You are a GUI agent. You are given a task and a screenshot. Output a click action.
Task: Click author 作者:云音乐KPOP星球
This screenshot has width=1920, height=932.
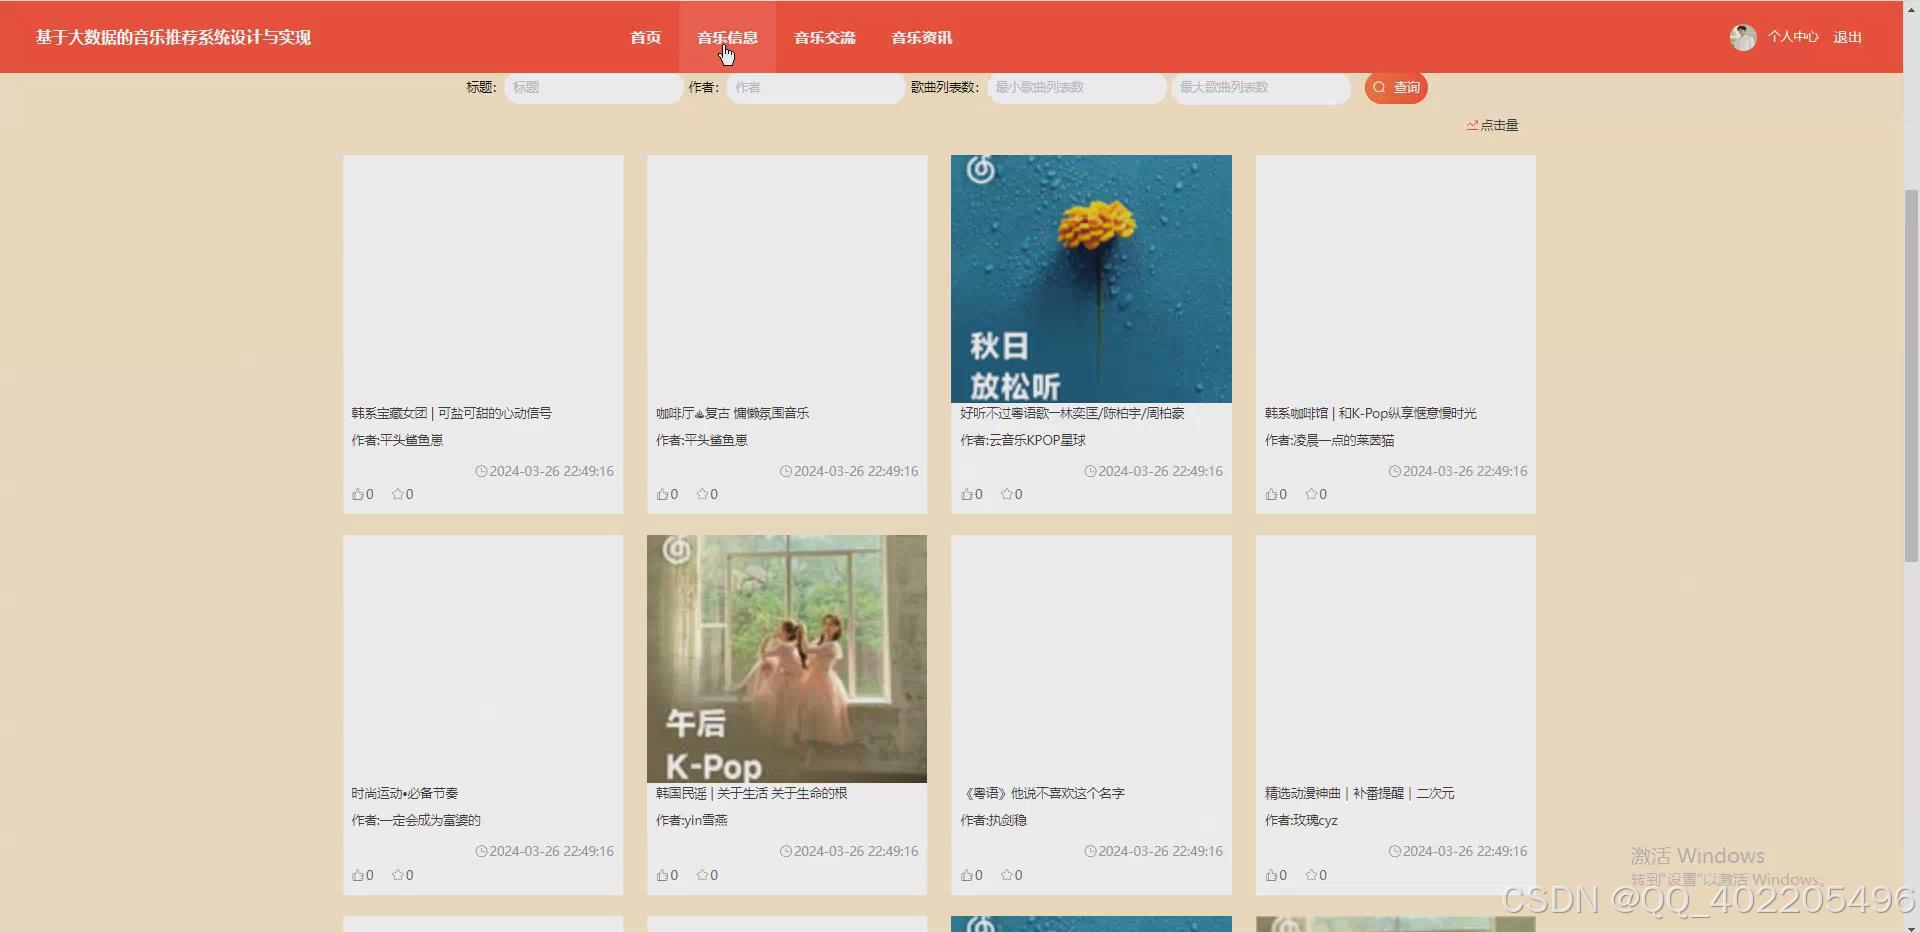(x=1022, y=440)
